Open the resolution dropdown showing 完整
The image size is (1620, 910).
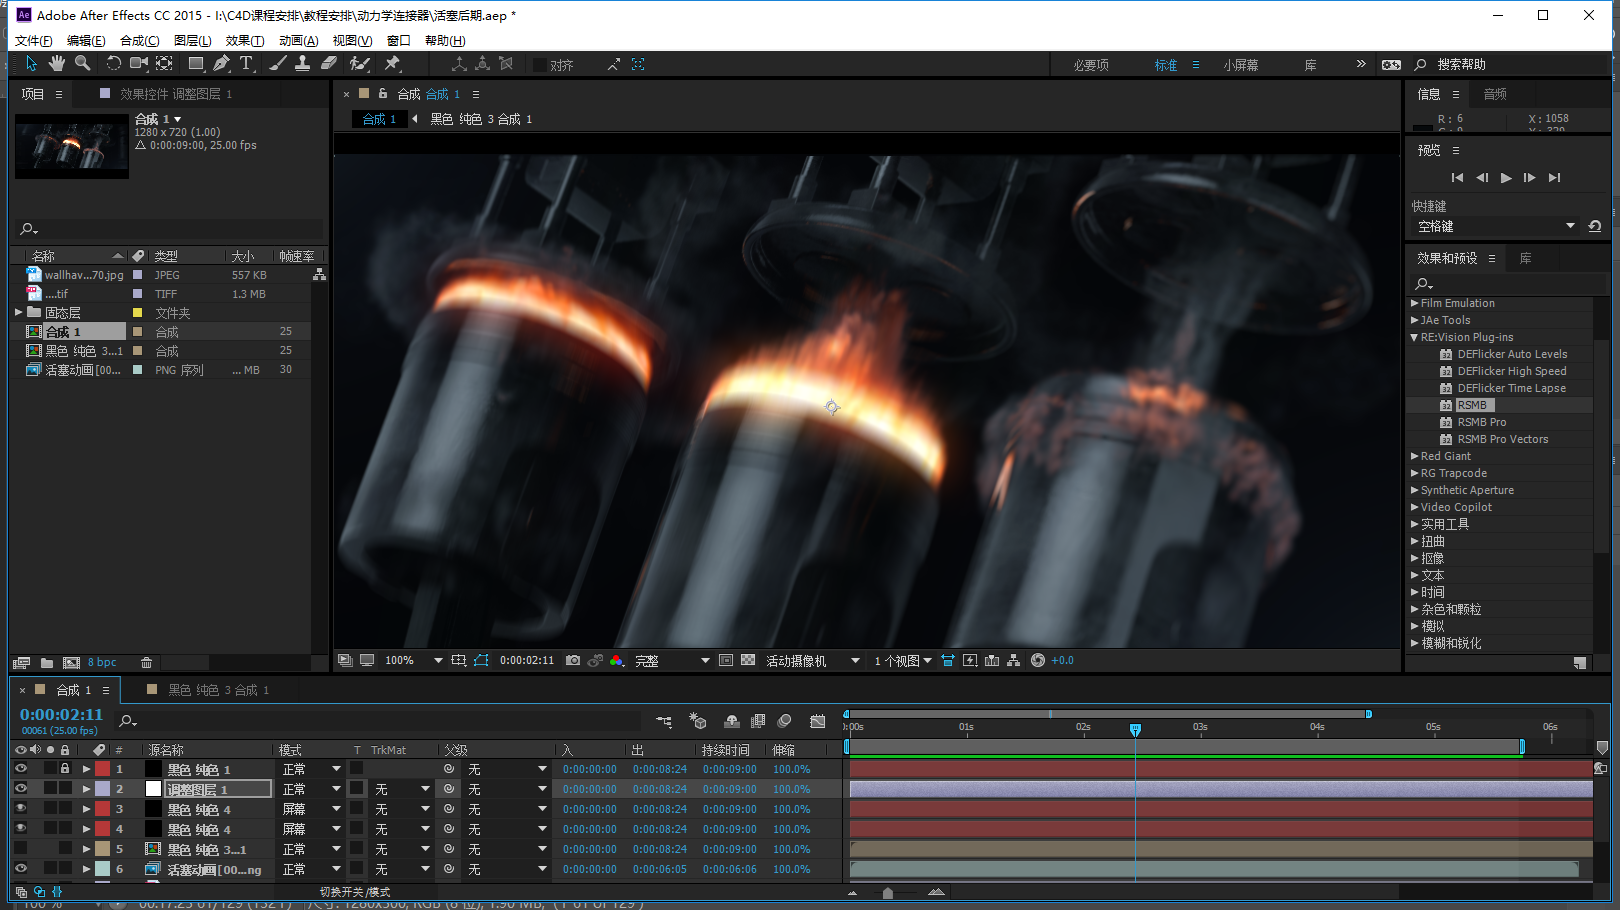point(672,661)
